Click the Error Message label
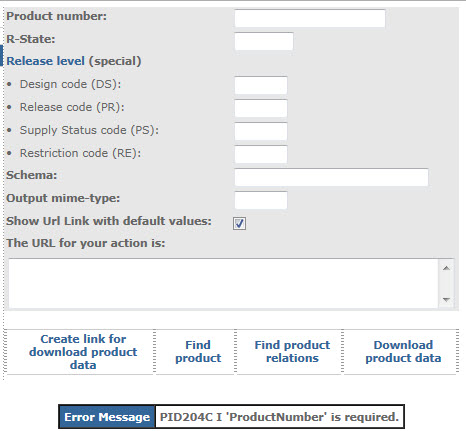Screen dimensions: 466x431 [107, 417]
